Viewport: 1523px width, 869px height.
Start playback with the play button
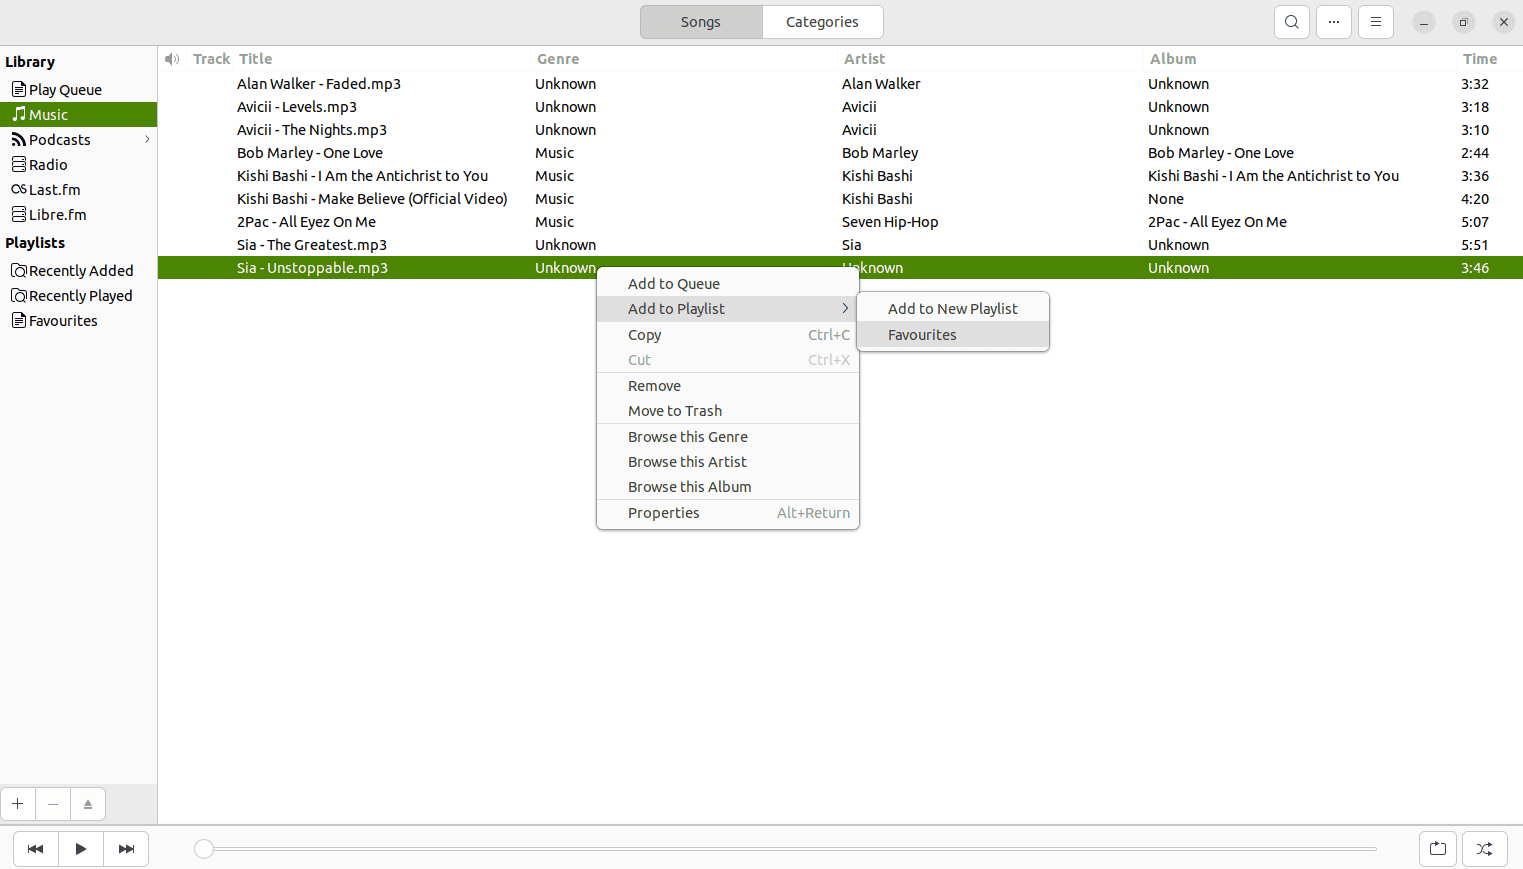tap(80, 848)
